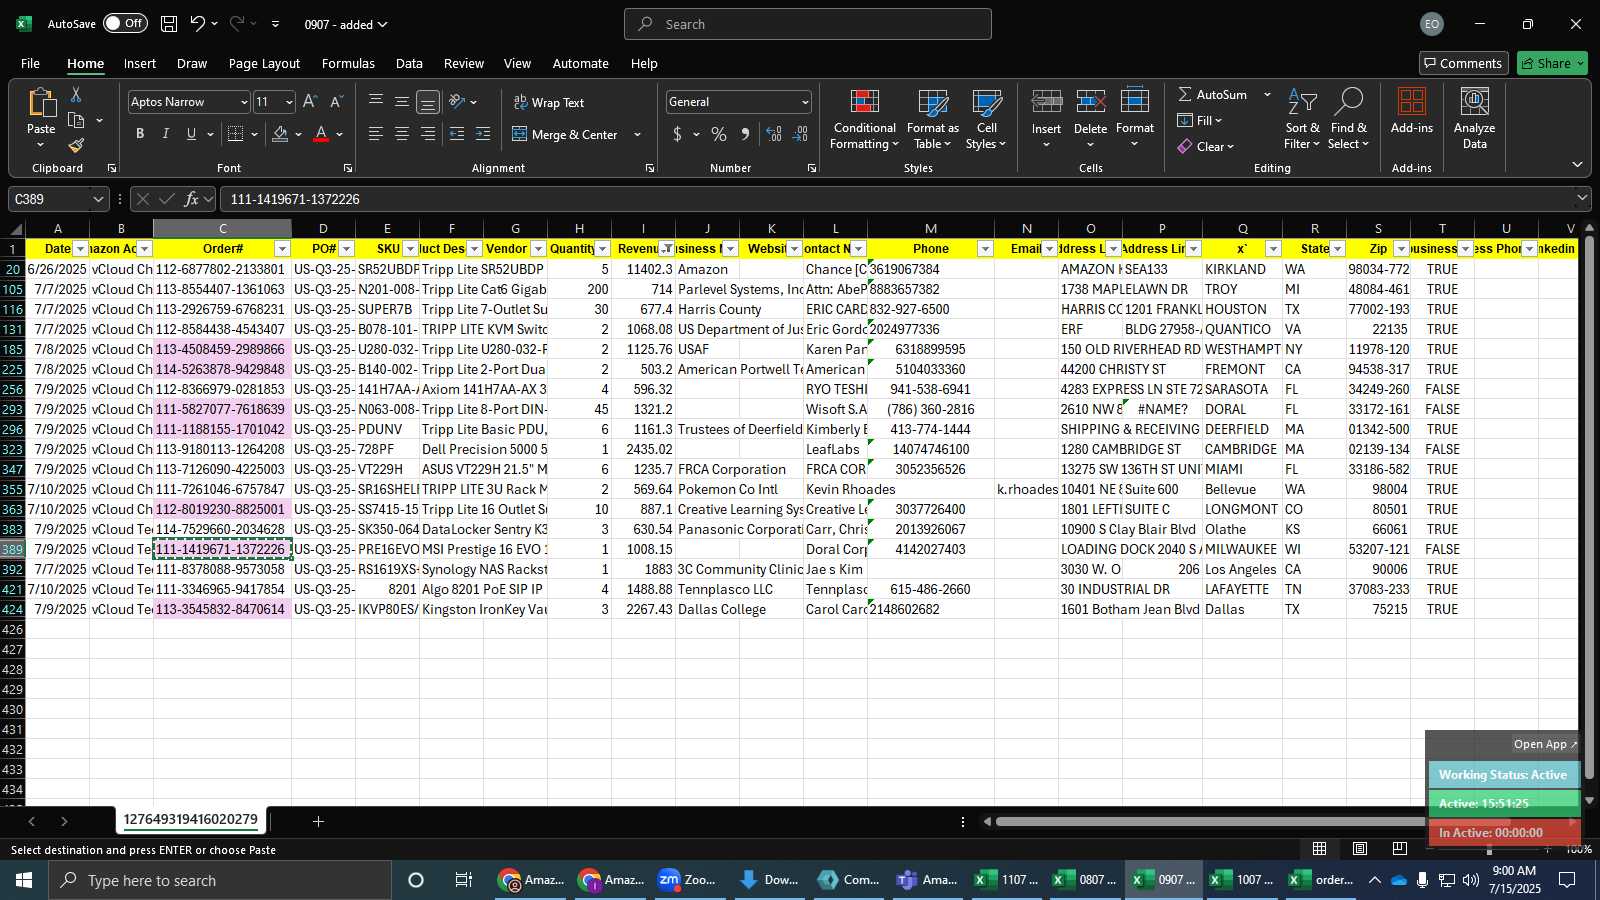
Task: Toggle the AutoSave switch
Action: point(125,23)
